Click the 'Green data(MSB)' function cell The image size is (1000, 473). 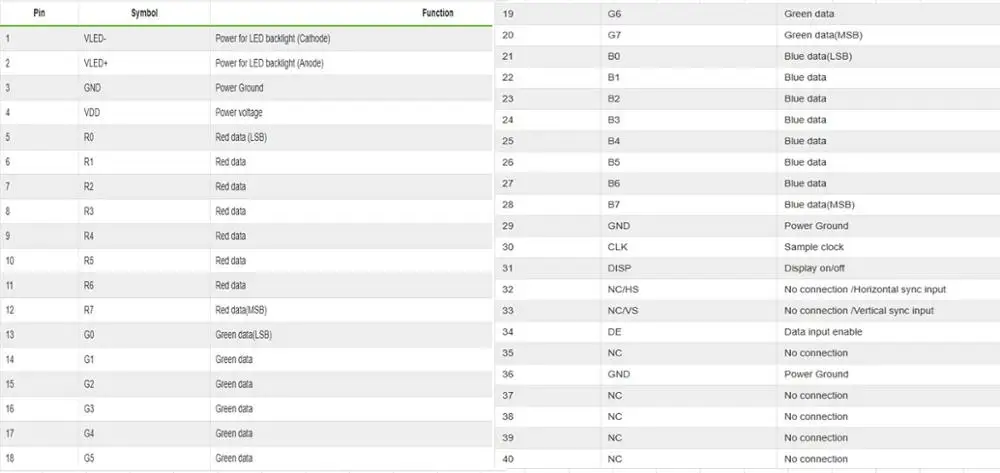823,35
